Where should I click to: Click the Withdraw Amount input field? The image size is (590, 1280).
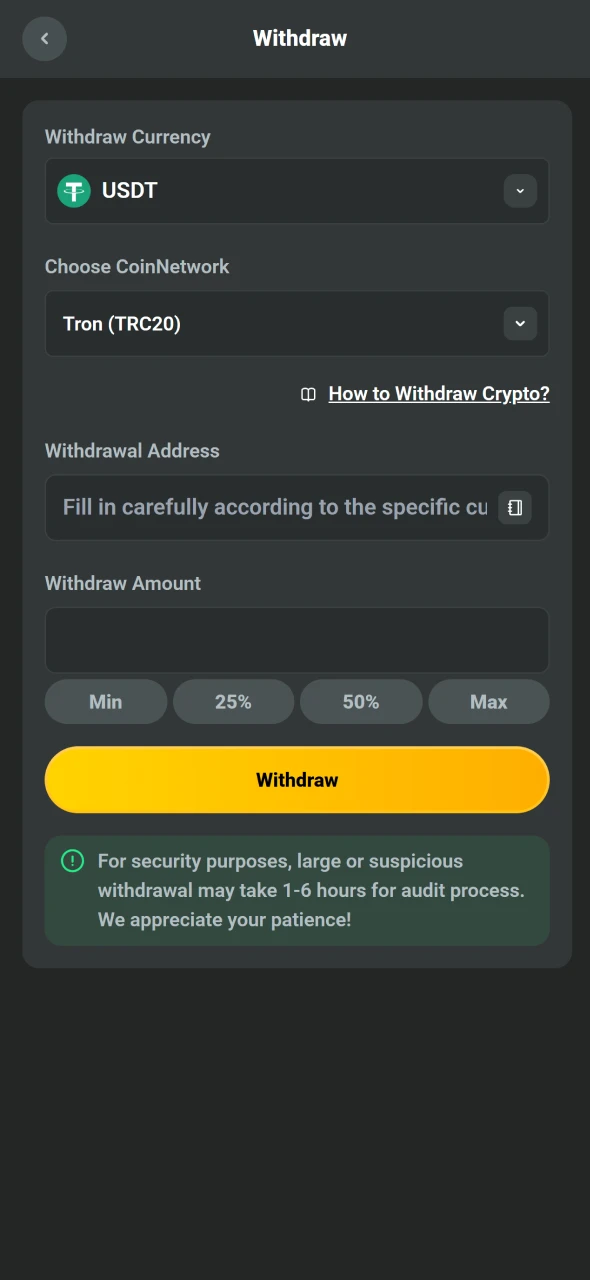tap(297, 640)
